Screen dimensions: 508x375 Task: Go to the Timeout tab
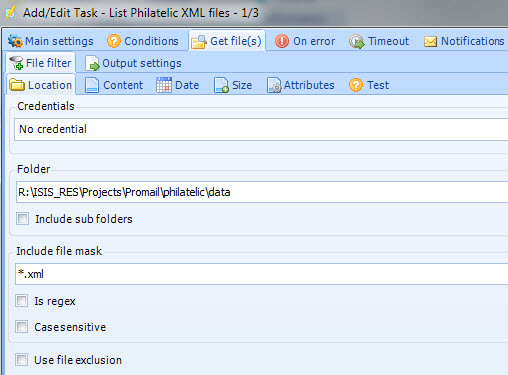coord(379,41)
